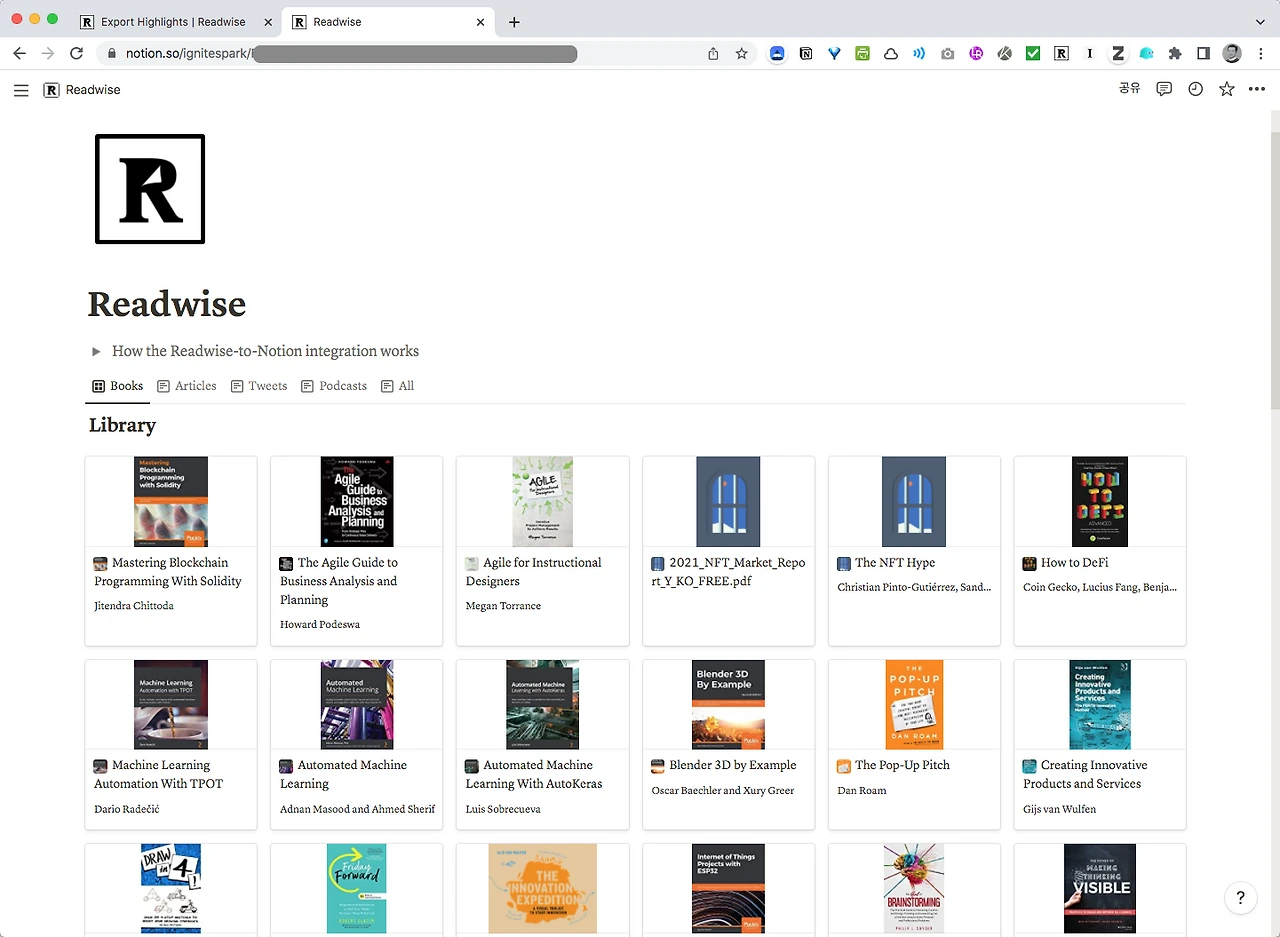Screen dimensions: 1280x937
Task: Open The Pop-Up Pitch book title
Action: 902,765
